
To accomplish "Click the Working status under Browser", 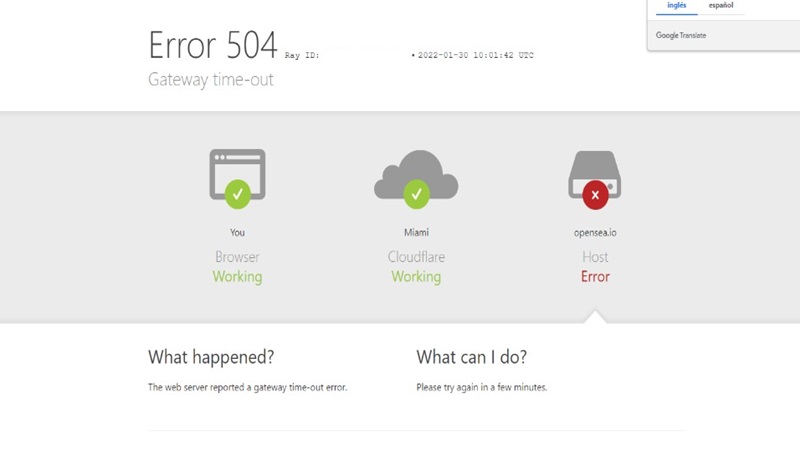I will click(x=237, y=277).
